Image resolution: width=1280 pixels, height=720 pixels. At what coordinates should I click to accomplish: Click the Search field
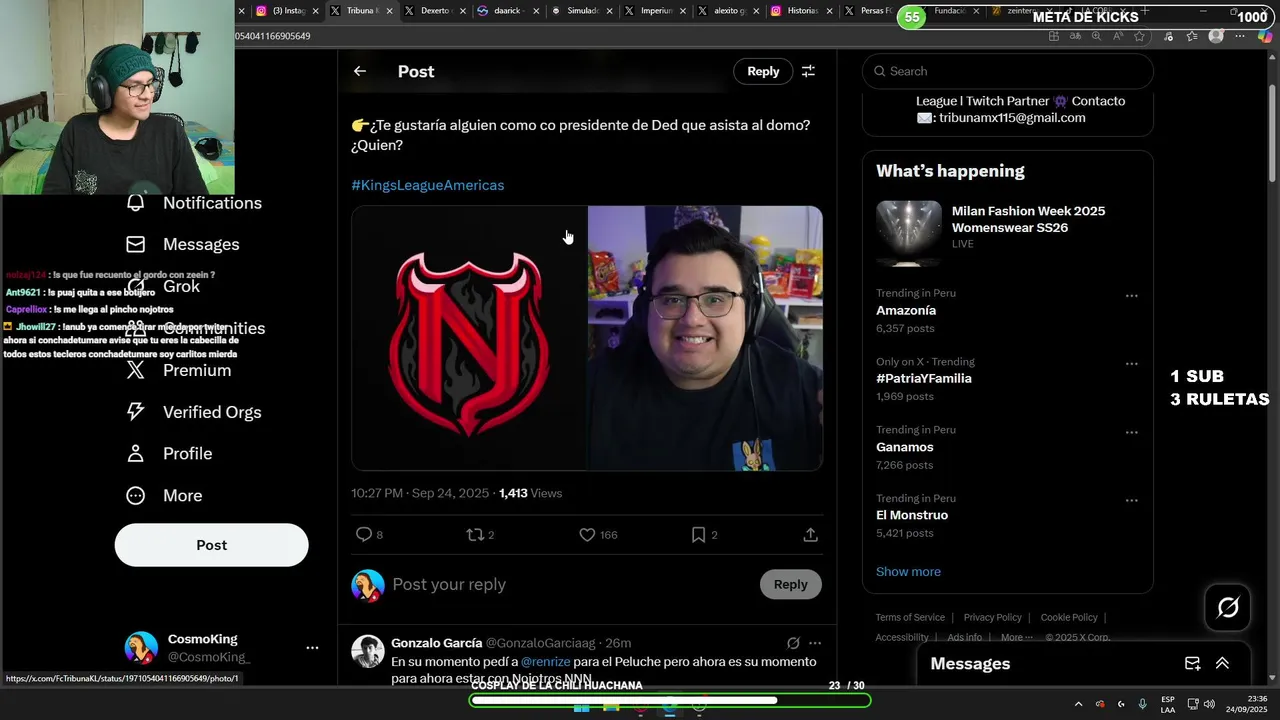(1008, 71)
